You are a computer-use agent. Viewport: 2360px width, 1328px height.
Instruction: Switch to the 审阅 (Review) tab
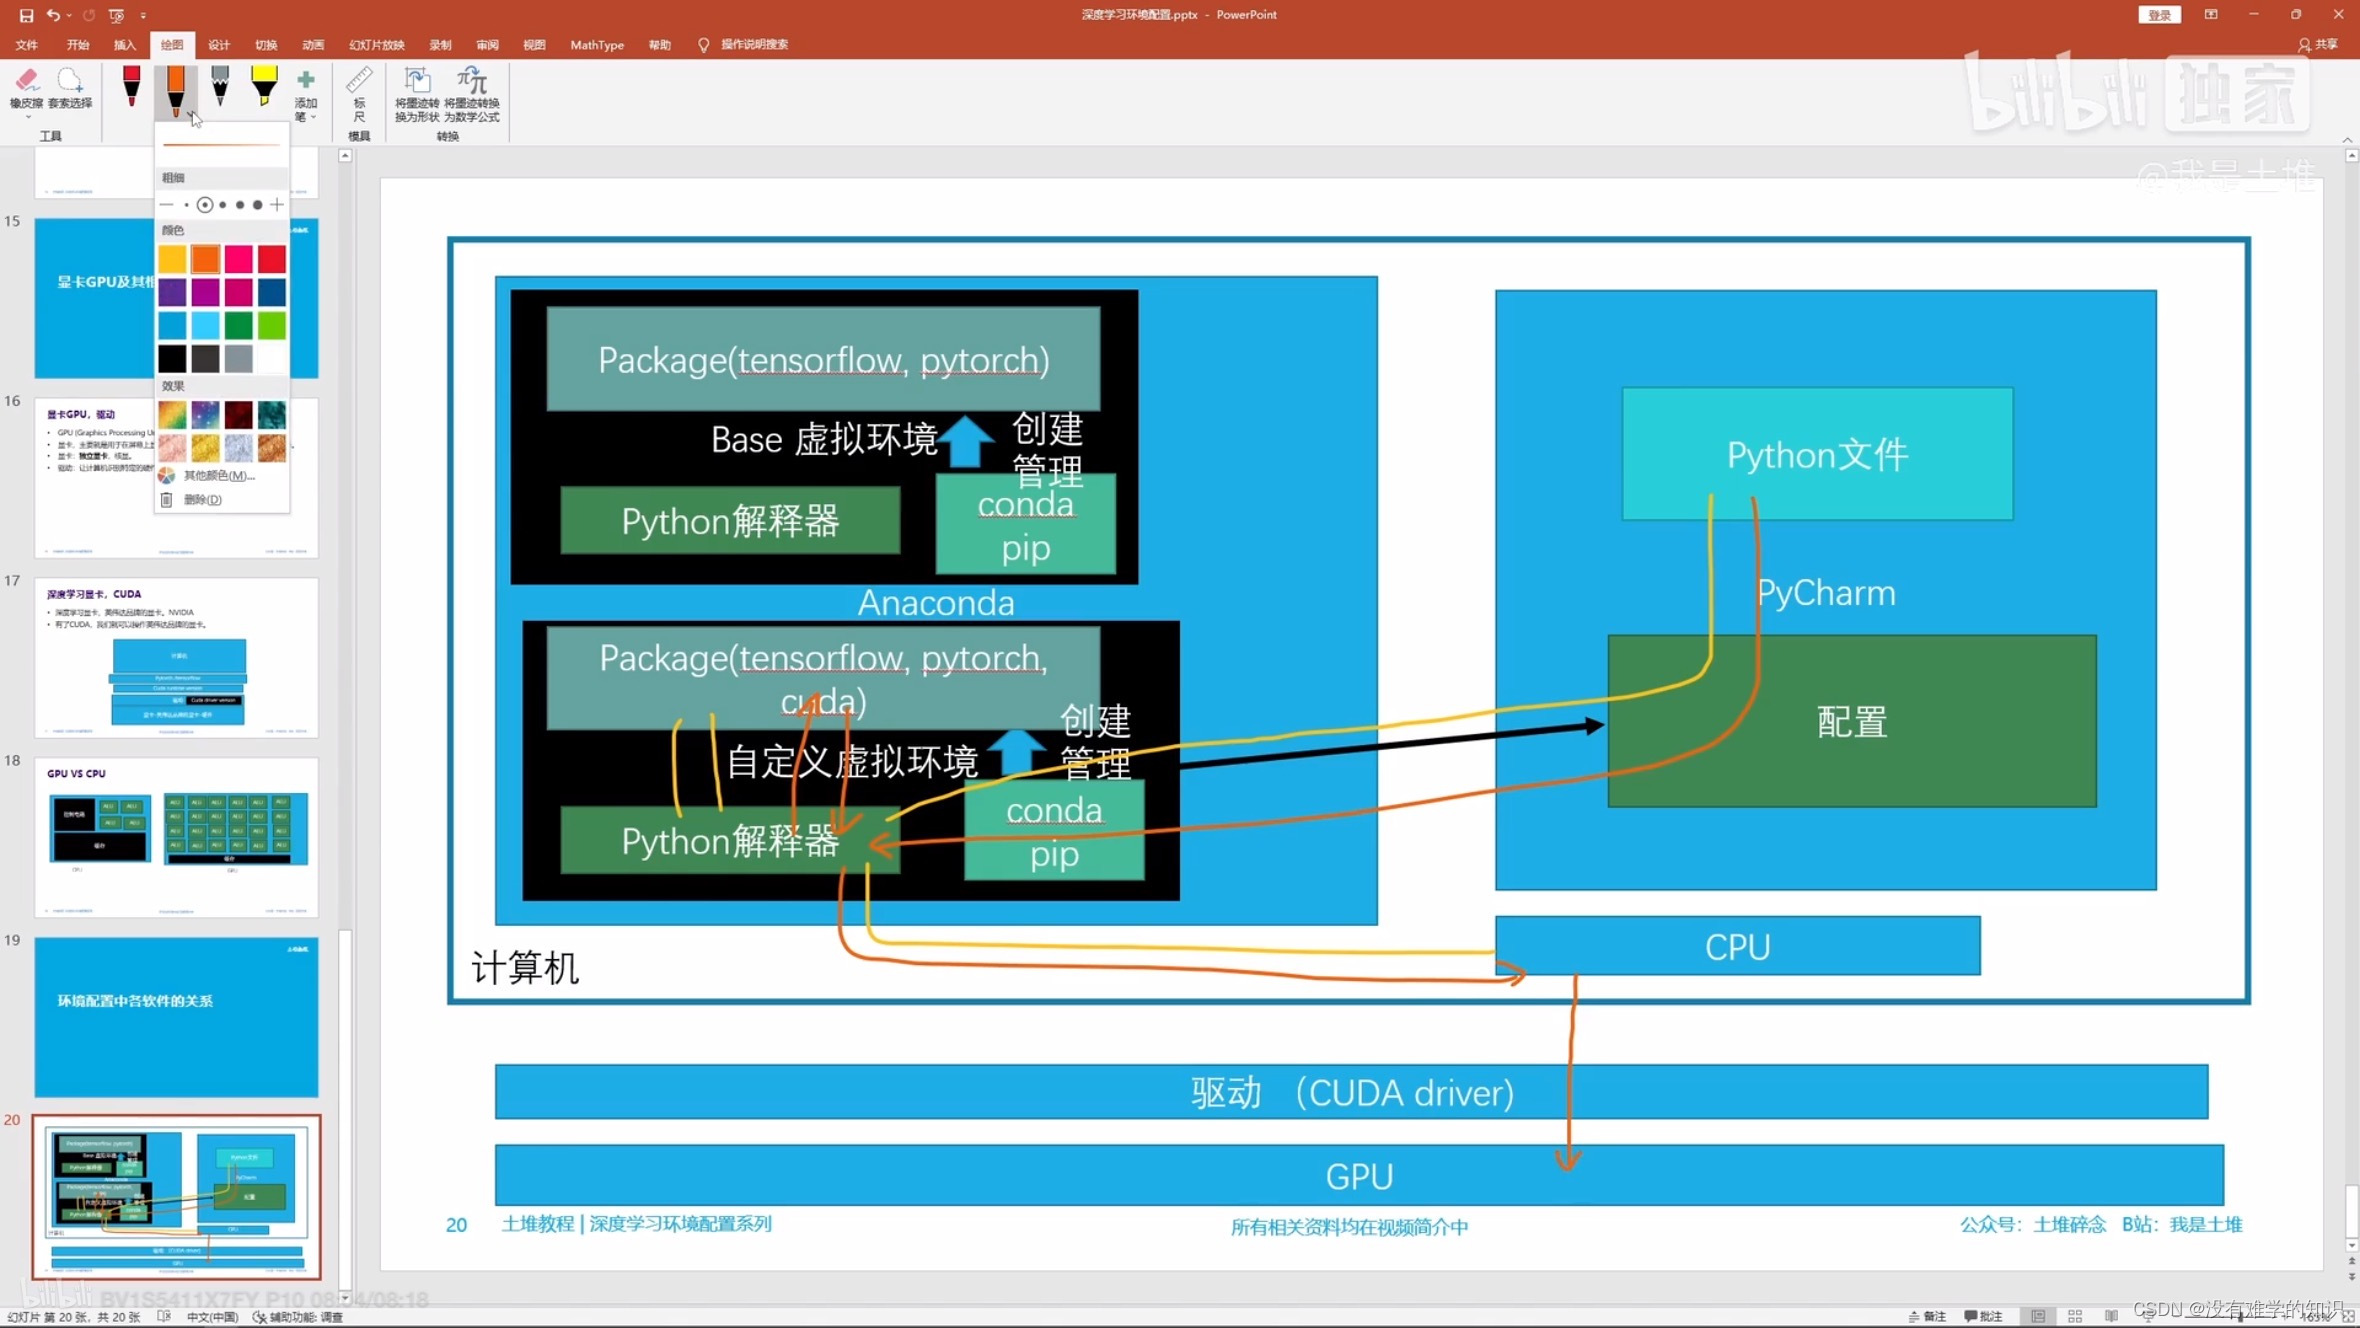(487, 44)
